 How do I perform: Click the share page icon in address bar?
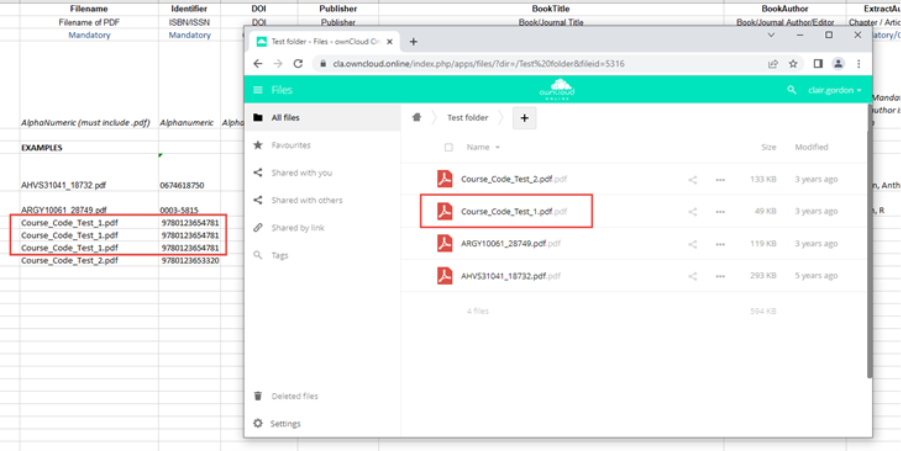(773, 64)
